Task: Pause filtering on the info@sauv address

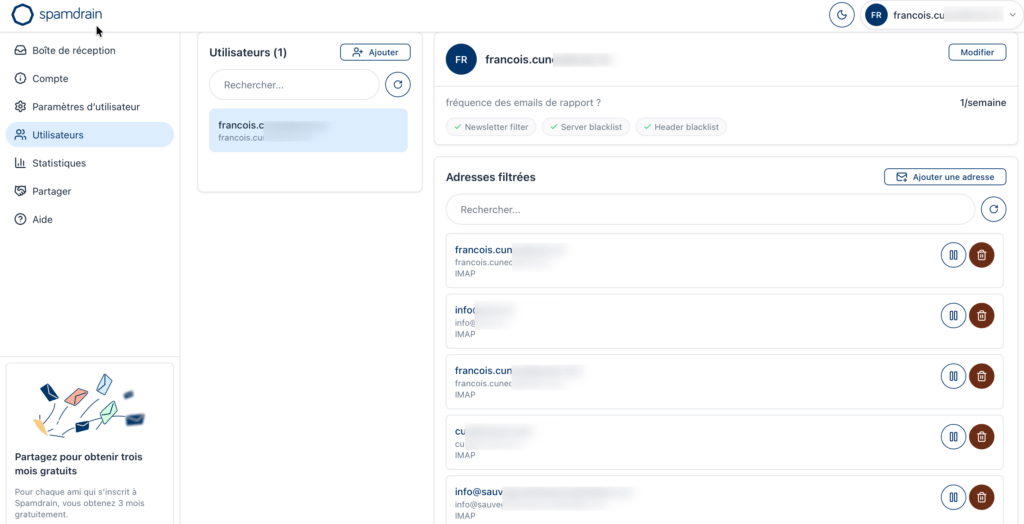Action: pos(953,497)
